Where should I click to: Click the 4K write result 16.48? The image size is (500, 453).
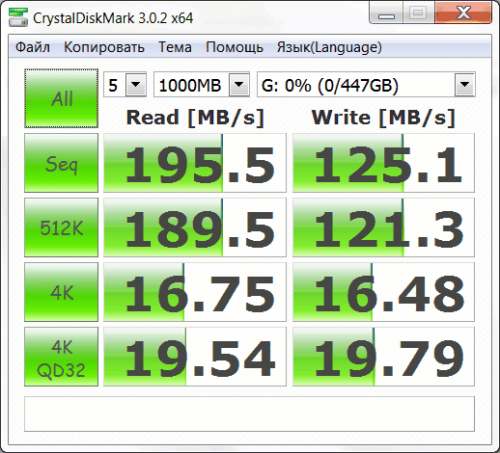(x=383, y=292)
